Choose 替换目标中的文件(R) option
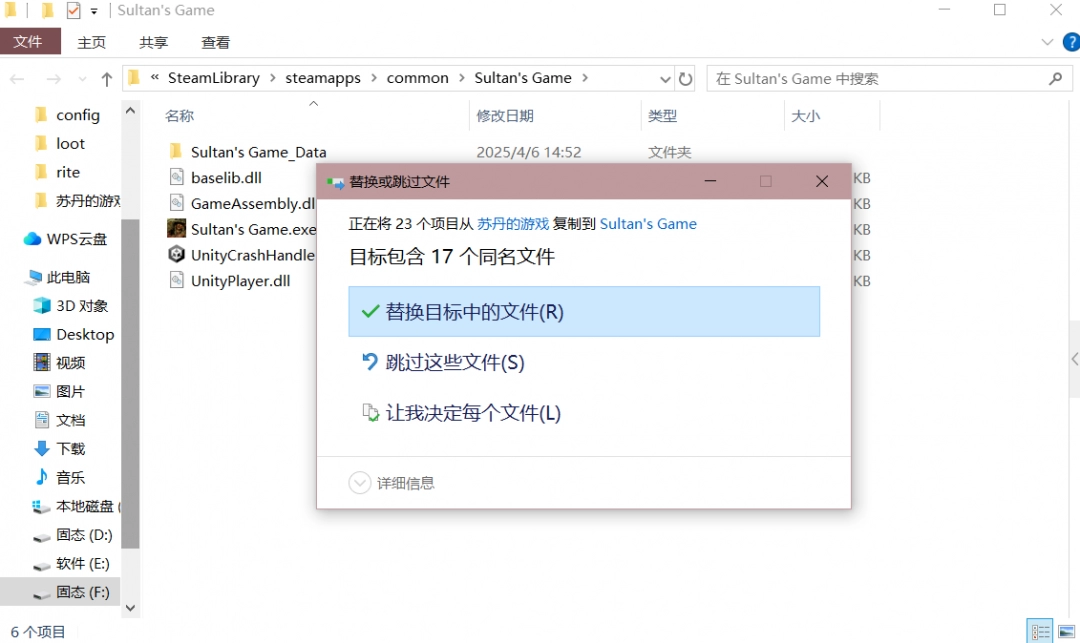The image size is (1080, 643). (x=584, y=312)
